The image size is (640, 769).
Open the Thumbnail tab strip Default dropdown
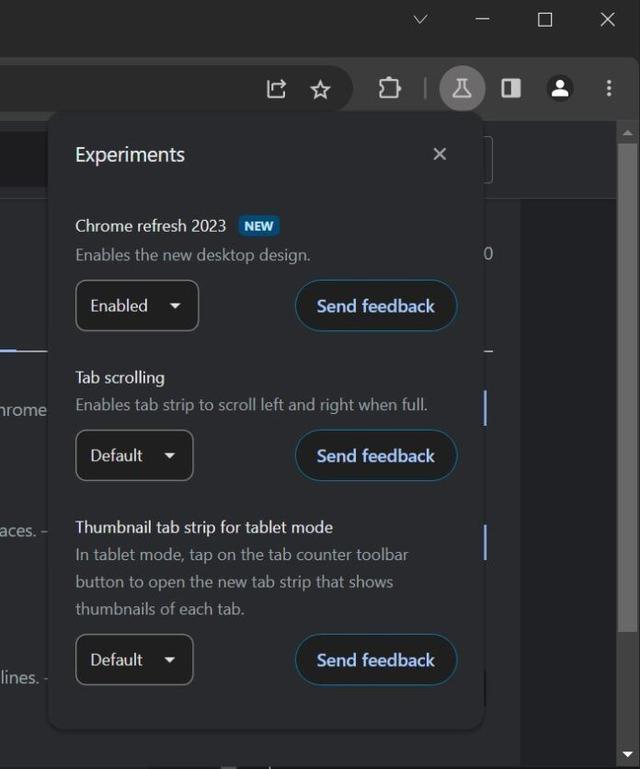pos(134,660)
